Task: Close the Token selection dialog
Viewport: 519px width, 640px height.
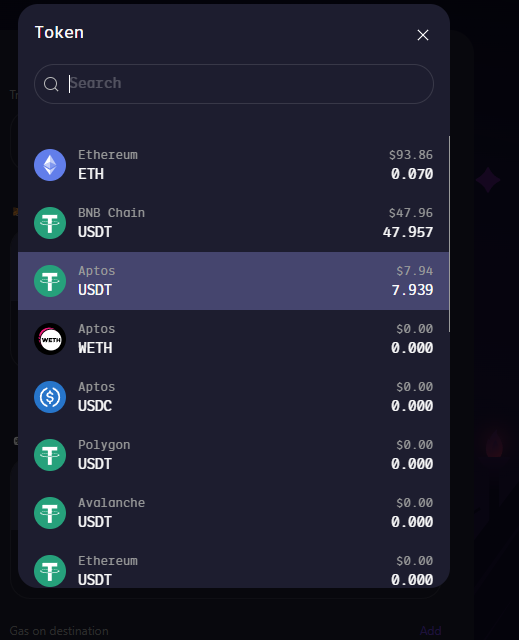Action: (x=423, y=35)
